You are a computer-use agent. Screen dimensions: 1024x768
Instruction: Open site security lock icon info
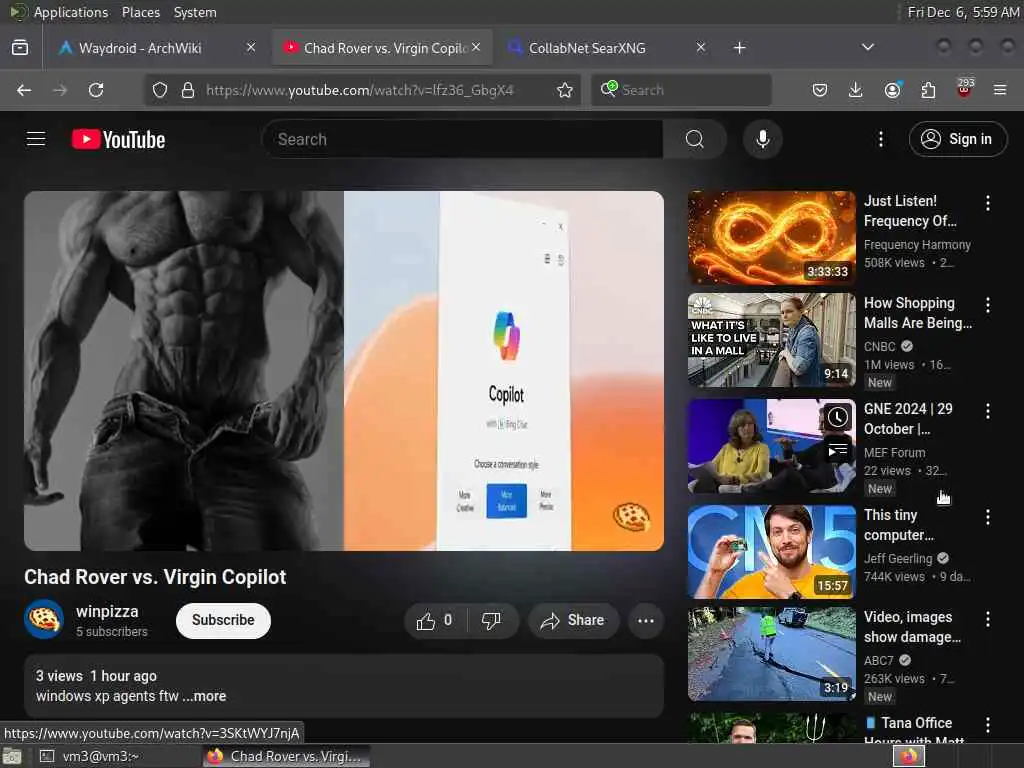click(x=187, y=90)
